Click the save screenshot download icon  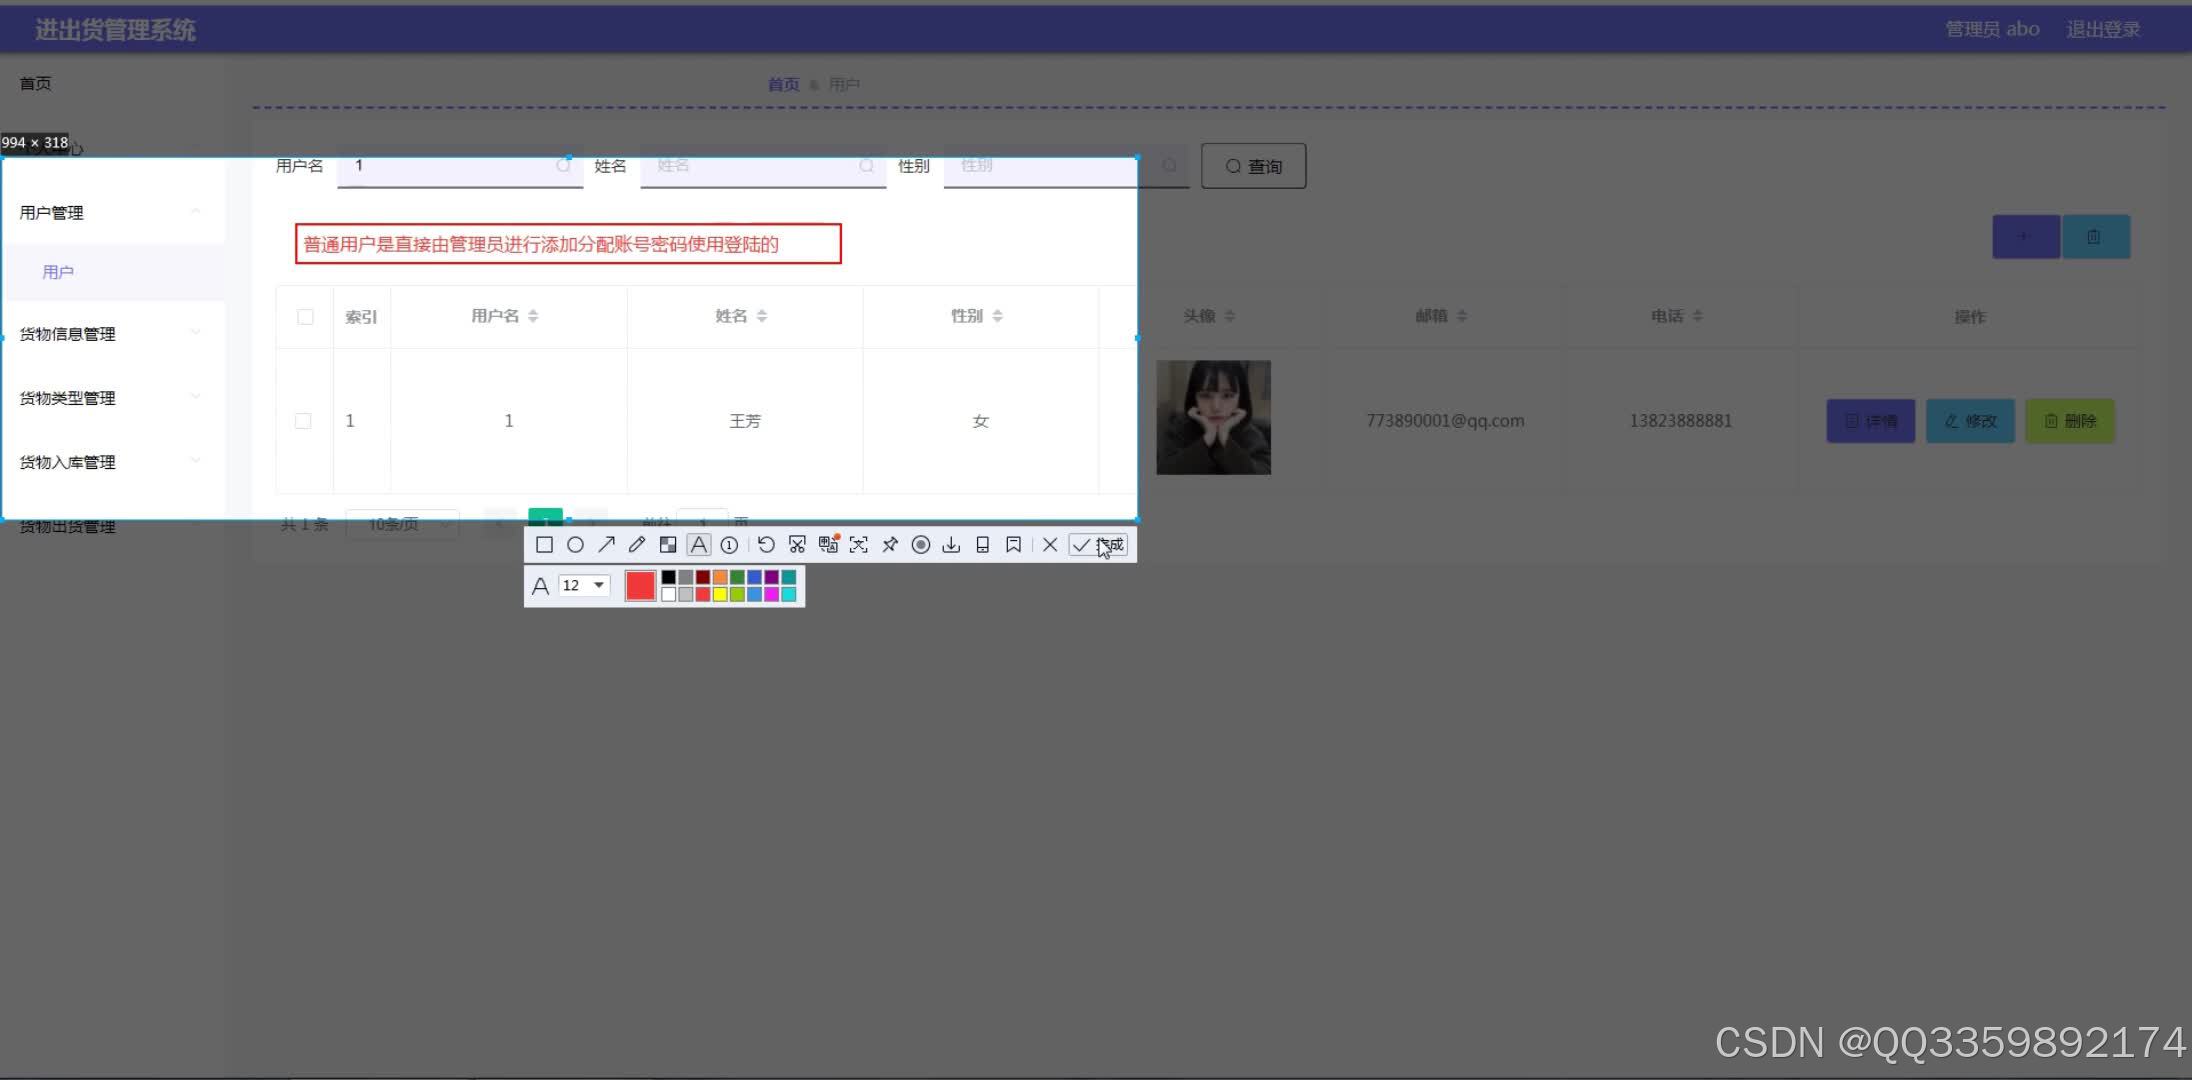tap(951, 544)
